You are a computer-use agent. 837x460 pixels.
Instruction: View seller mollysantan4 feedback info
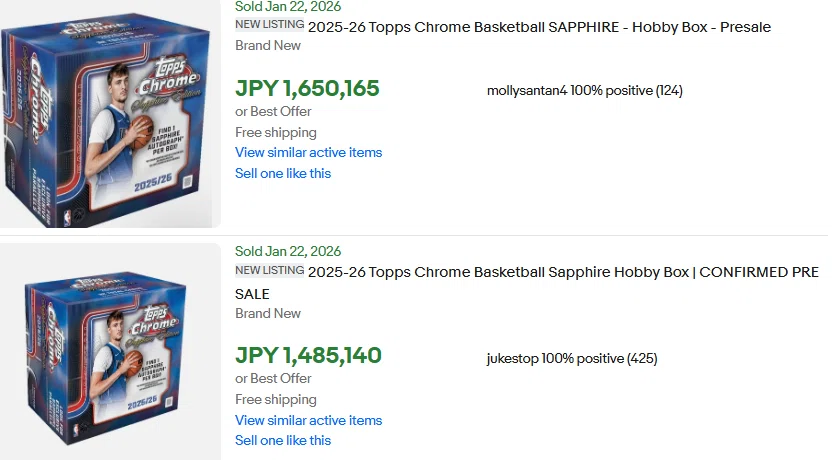coord(585,91)
